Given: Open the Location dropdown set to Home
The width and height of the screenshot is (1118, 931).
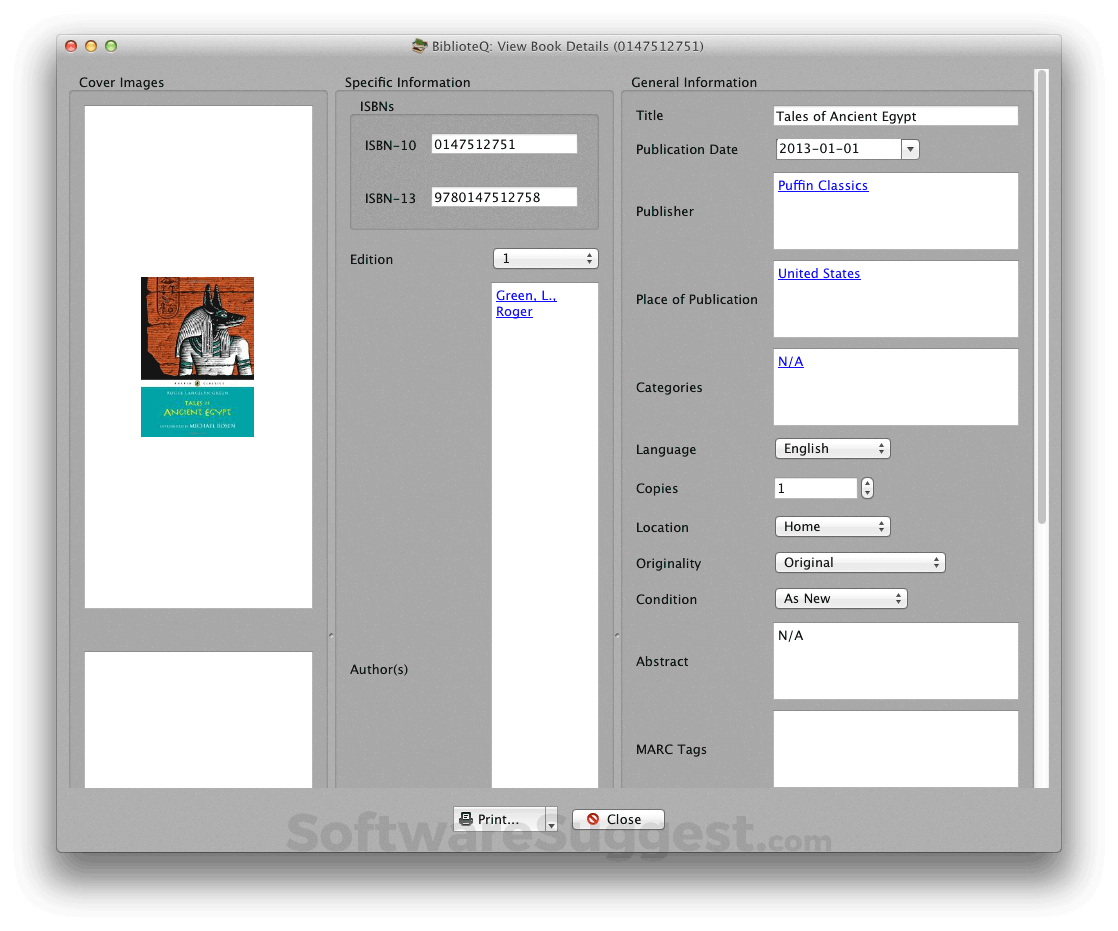Looking at the screenshot, I should pyautogui.click(x=831, y=526).
